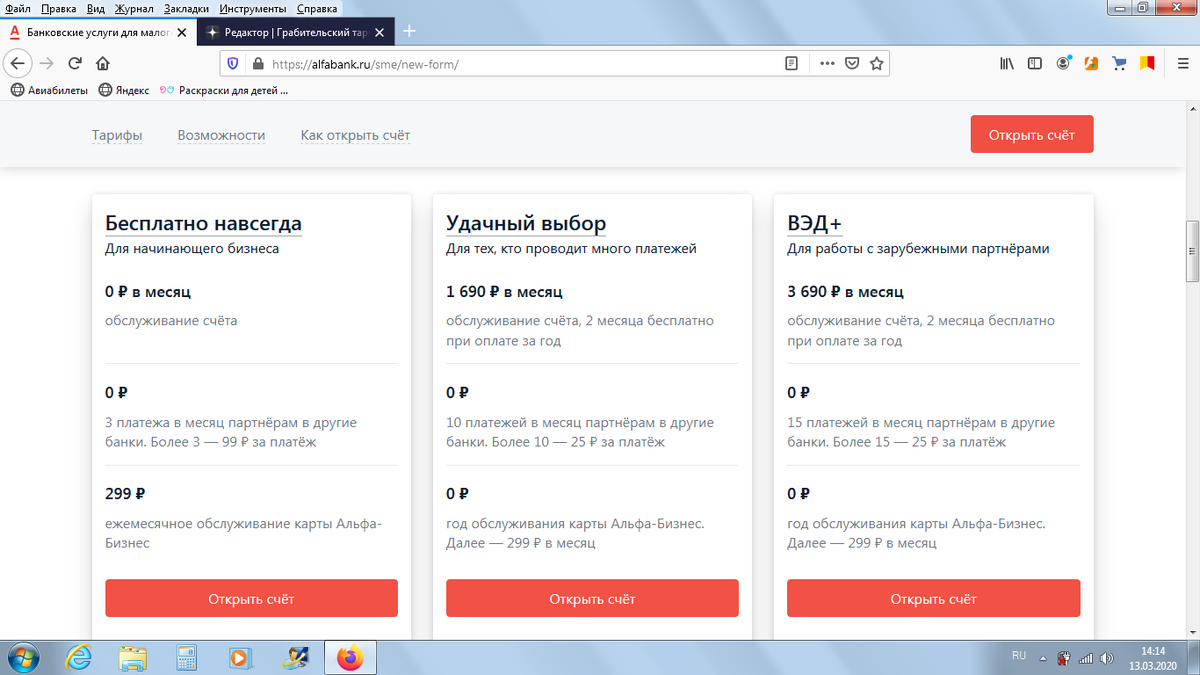Viewport: 1200px width, 675px height.
Task: Open account under Удачный выбор tariff
Action: (x=592, y=598)
